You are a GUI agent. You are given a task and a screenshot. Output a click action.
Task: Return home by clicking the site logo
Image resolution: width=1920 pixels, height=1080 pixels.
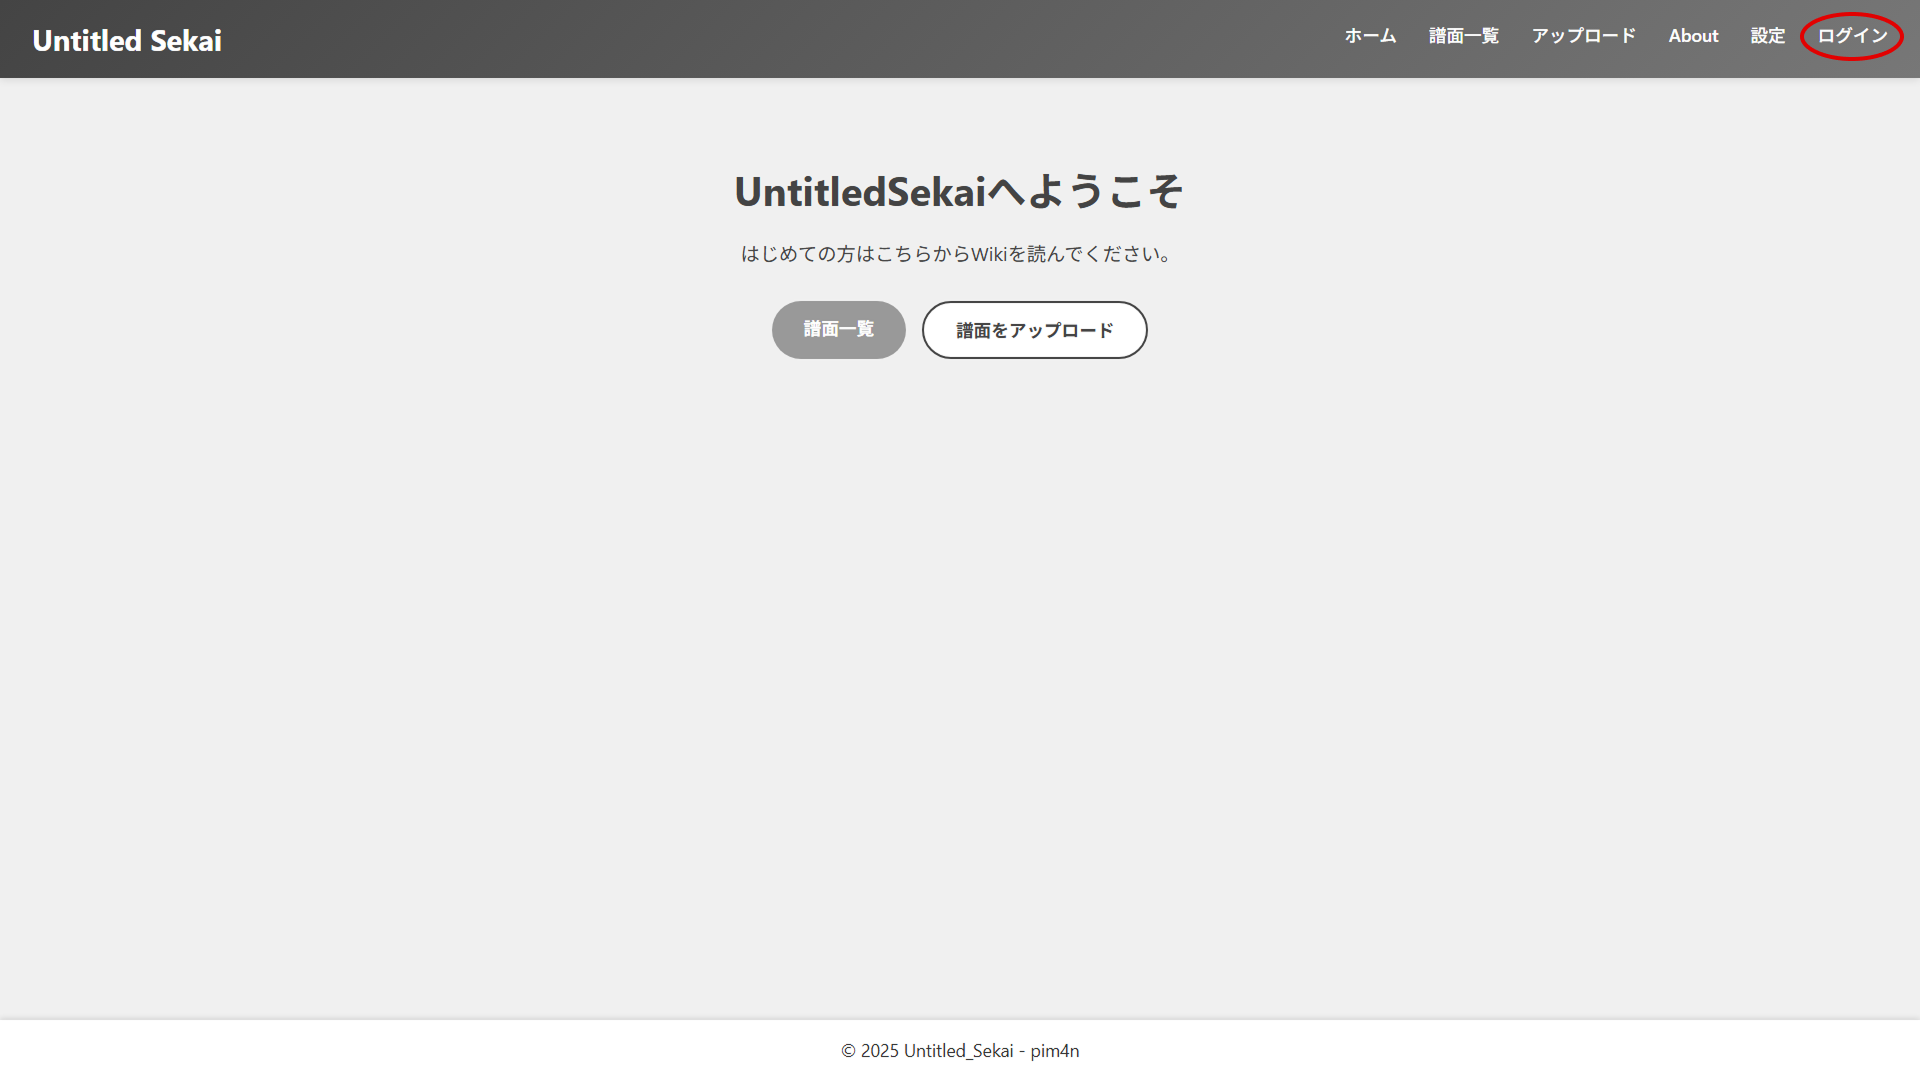point(126,40)
